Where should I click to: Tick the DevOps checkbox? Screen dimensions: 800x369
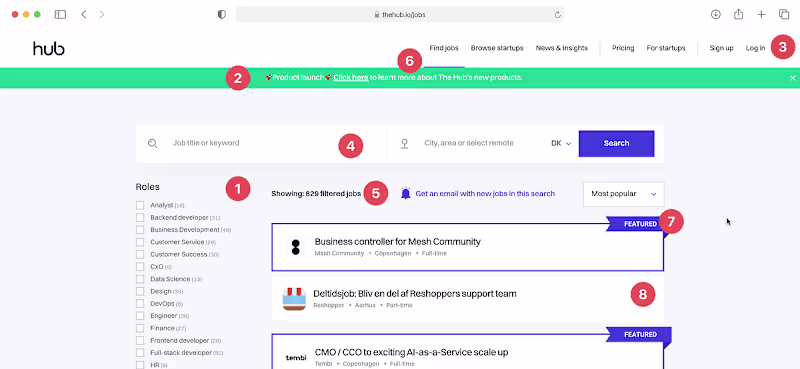[x=140, y=304]
